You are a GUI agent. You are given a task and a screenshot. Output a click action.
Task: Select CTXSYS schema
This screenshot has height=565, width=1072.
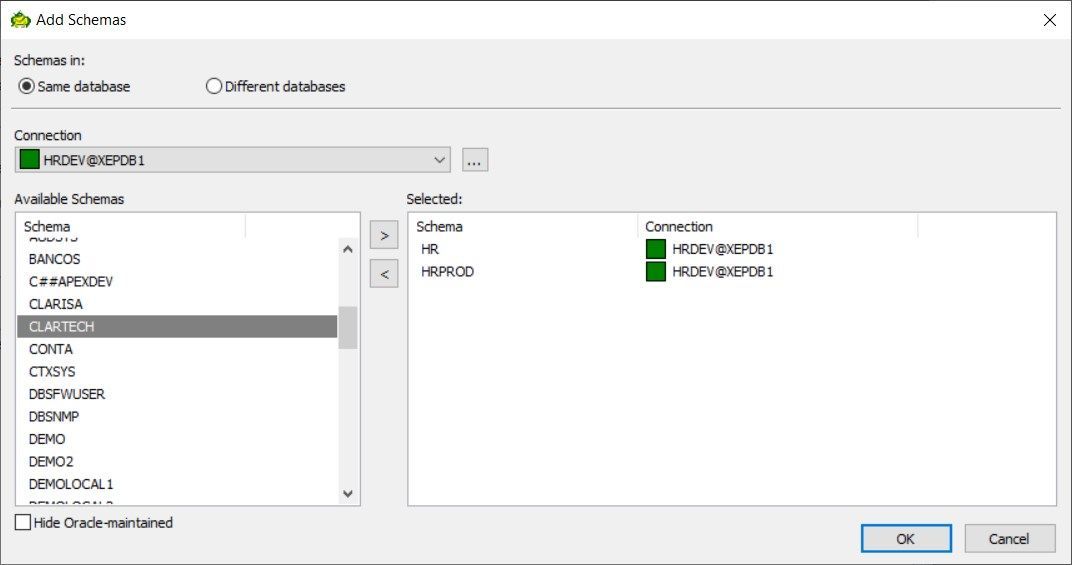coord(177,371)
